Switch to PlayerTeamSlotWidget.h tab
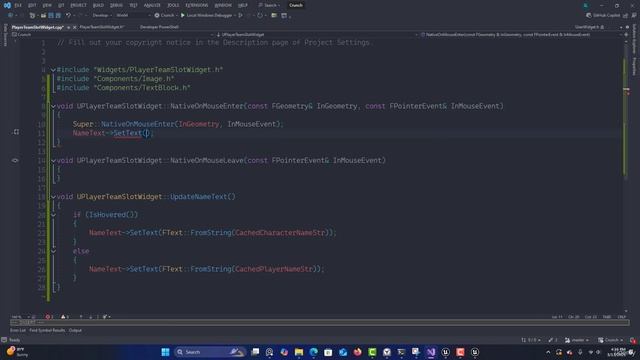This screenshot has width=640, height=360. pos(101,27)
